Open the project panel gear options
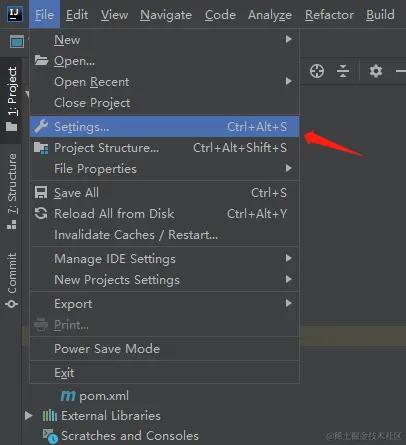The width and height of the screenshot is (406, 445). coord(376,71)
